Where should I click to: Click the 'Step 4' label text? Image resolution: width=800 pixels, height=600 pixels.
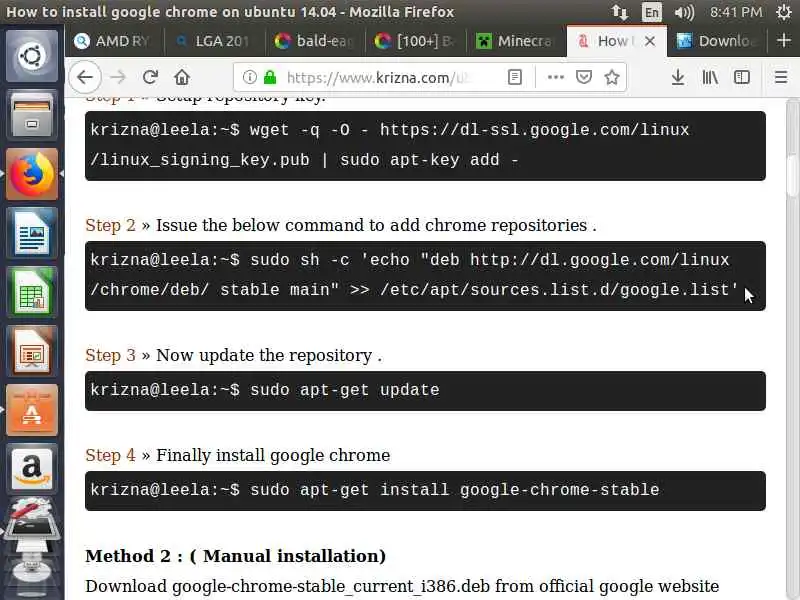110,455
